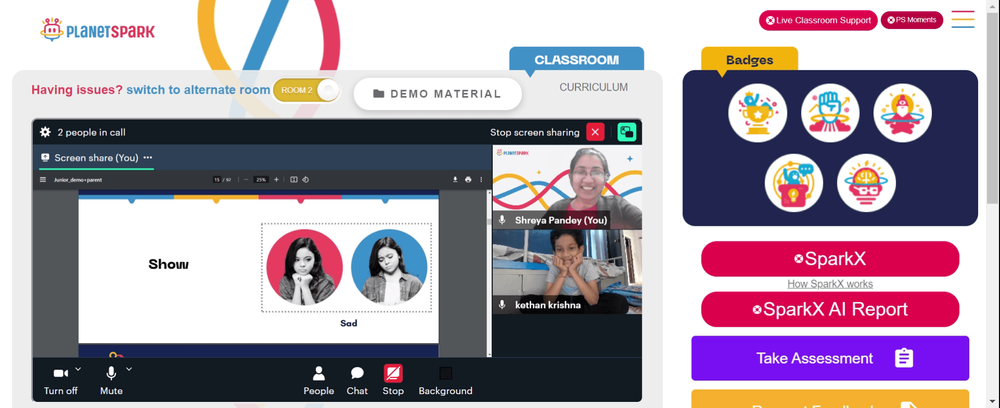This screenshot has height=408, width=1000.
Task: Select the raised fist badge
Action: pyautogui.click(x=830, y=113)
